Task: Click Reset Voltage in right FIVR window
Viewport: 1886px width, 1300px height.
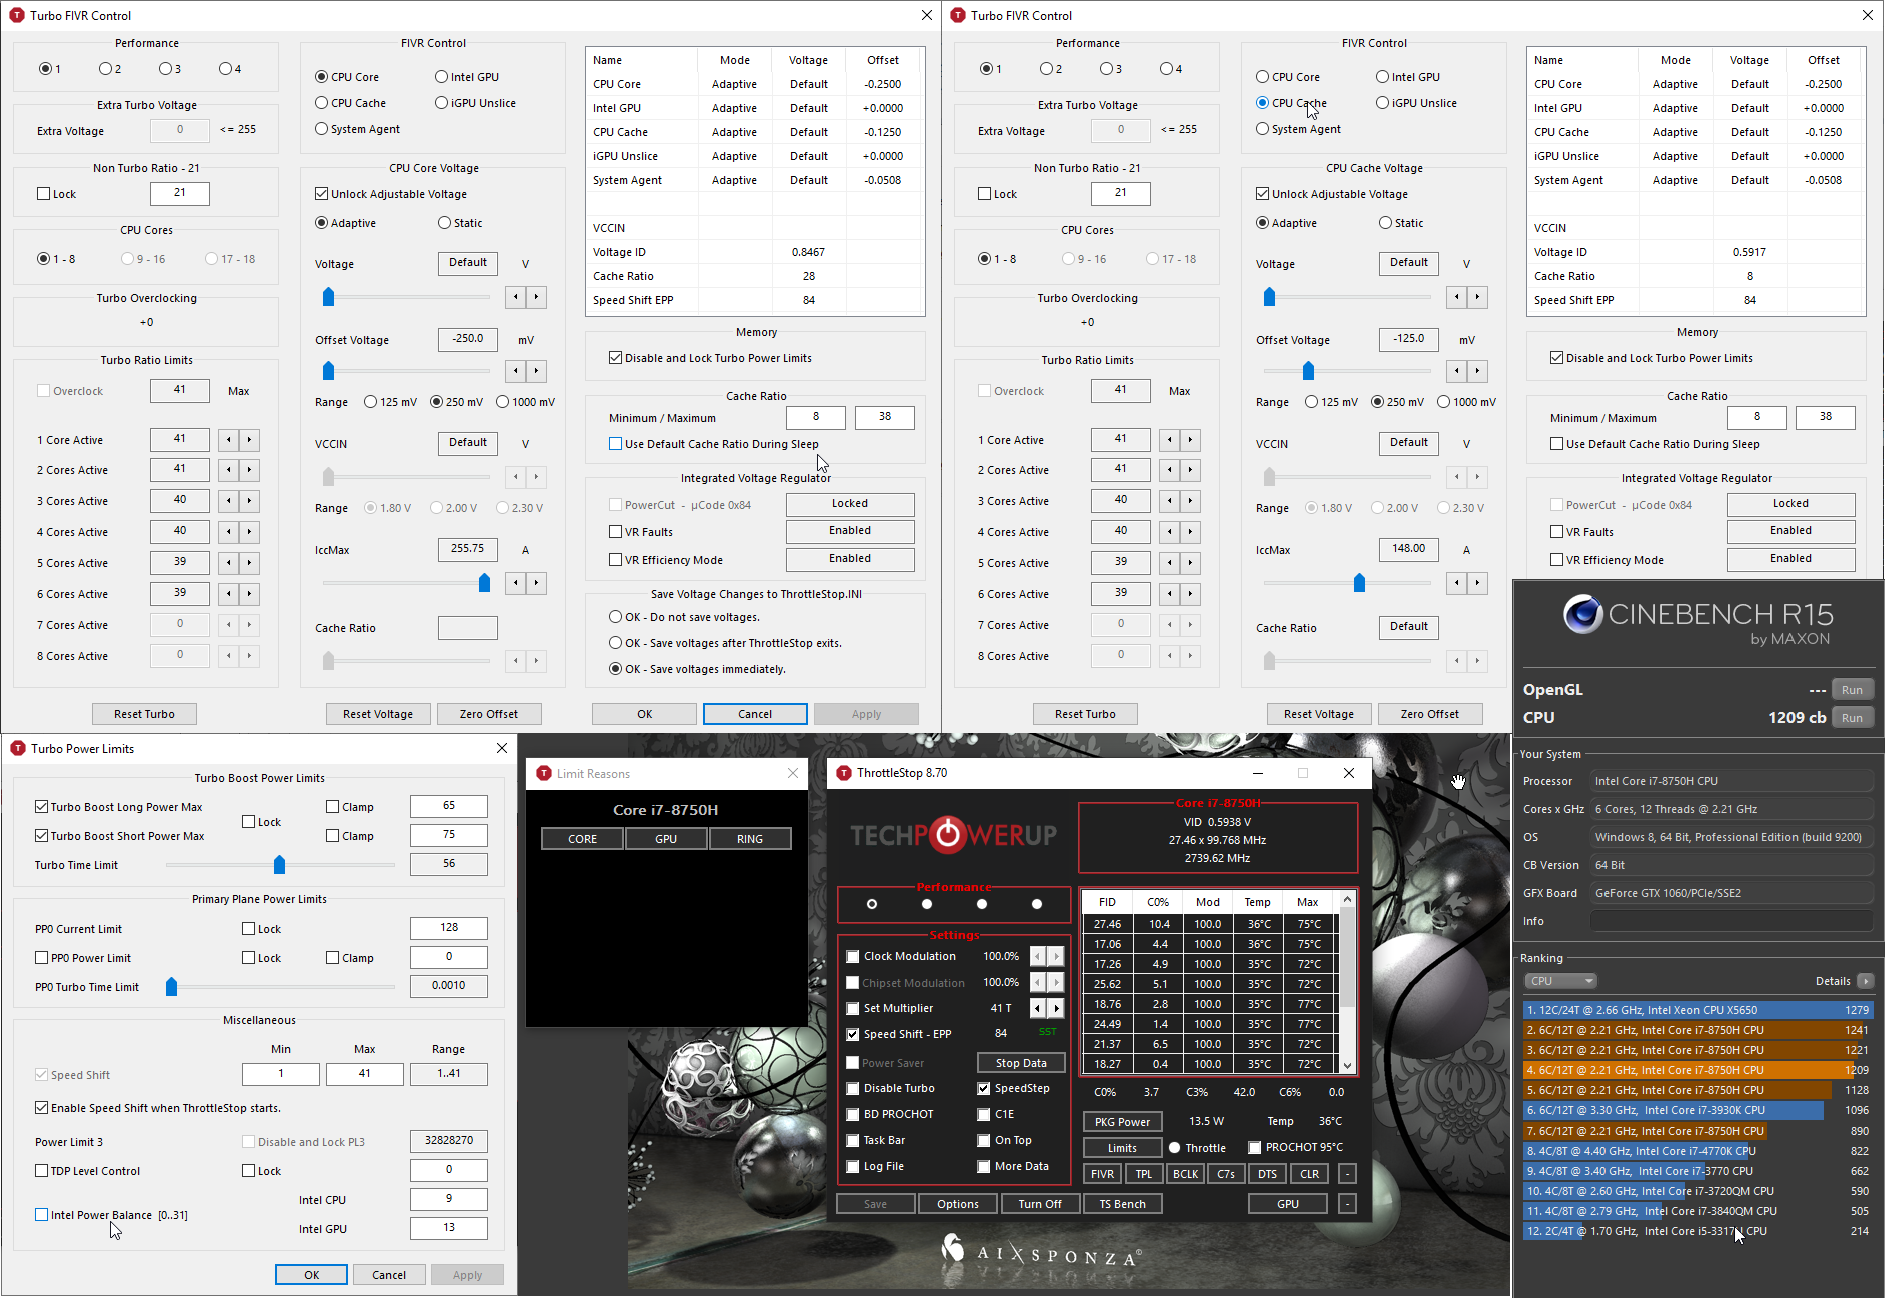Action: [x=1319, y=714]
